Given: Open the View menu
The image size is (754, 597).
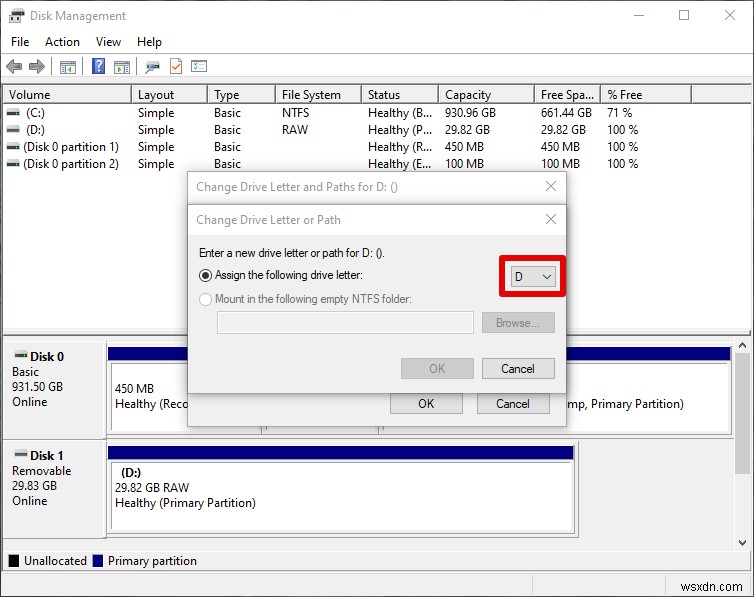Looking at the screenshot, I should click(108, 42).
